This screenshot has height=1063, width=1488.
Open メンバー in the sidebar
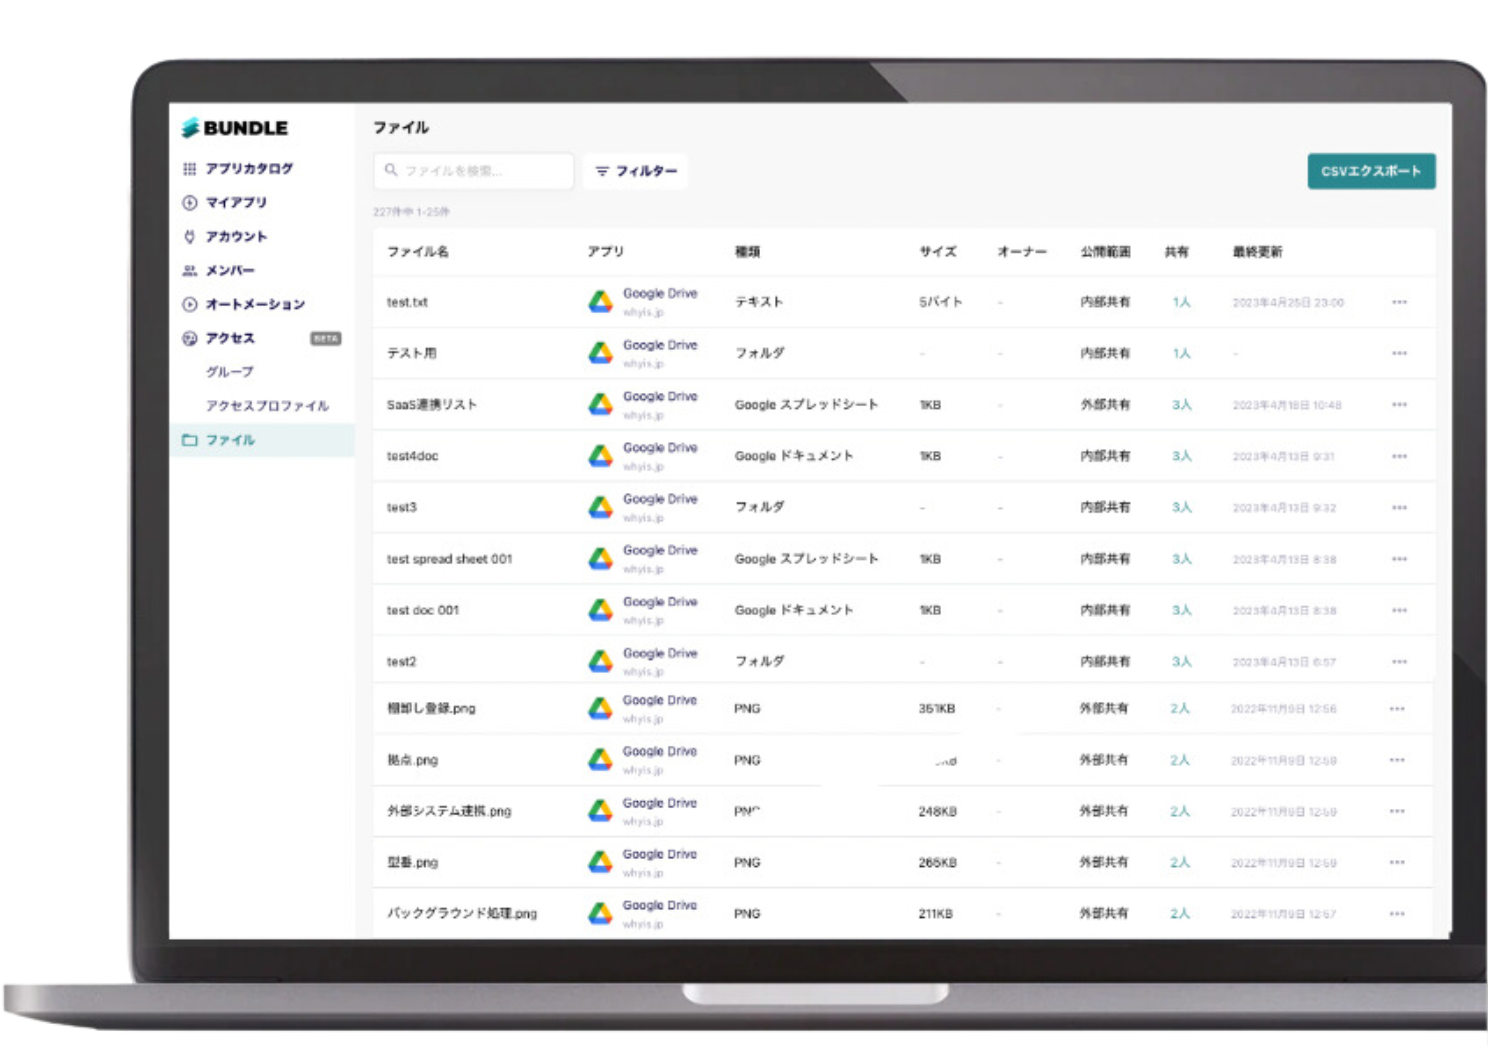(x=230, y=271)
